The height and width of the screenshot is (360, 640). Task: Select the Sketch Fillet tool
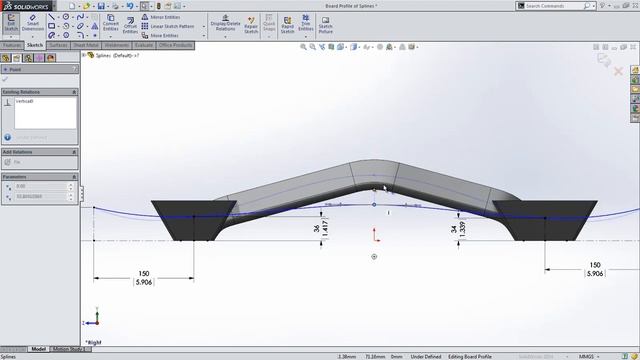pos(80,35)
